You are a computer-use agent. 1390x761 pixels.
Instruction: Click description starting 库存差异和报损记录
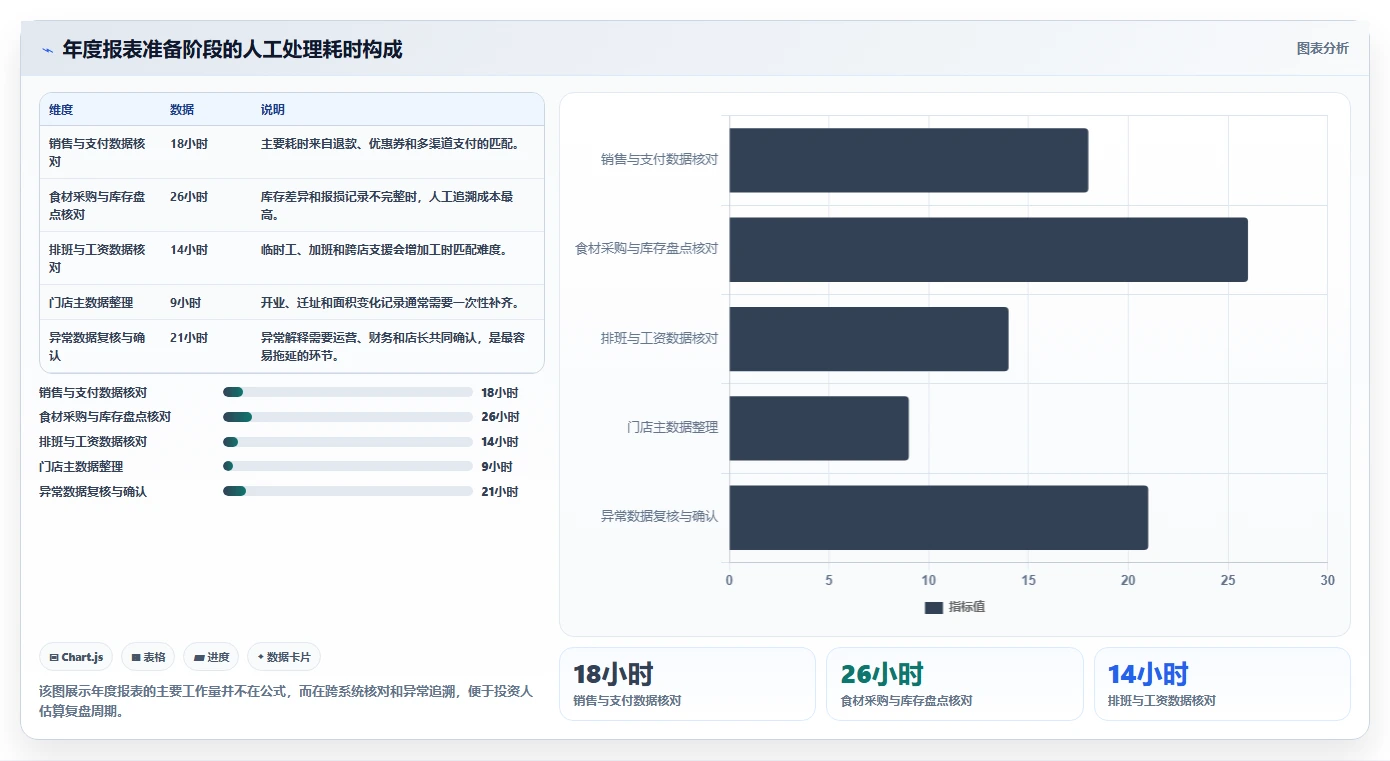click(x=388, y=205)
